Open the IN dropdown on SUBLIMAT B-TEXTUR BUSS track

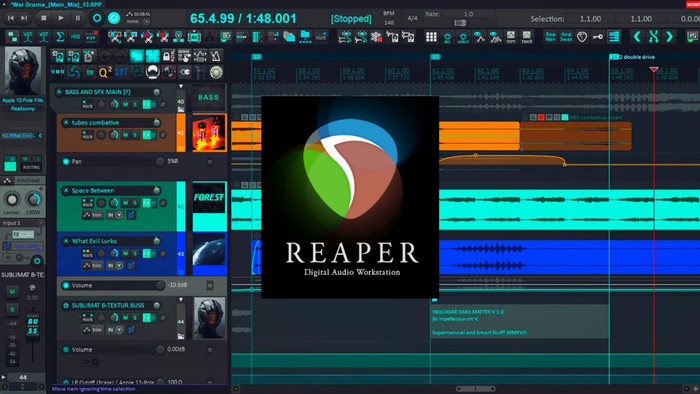point(115,330)
